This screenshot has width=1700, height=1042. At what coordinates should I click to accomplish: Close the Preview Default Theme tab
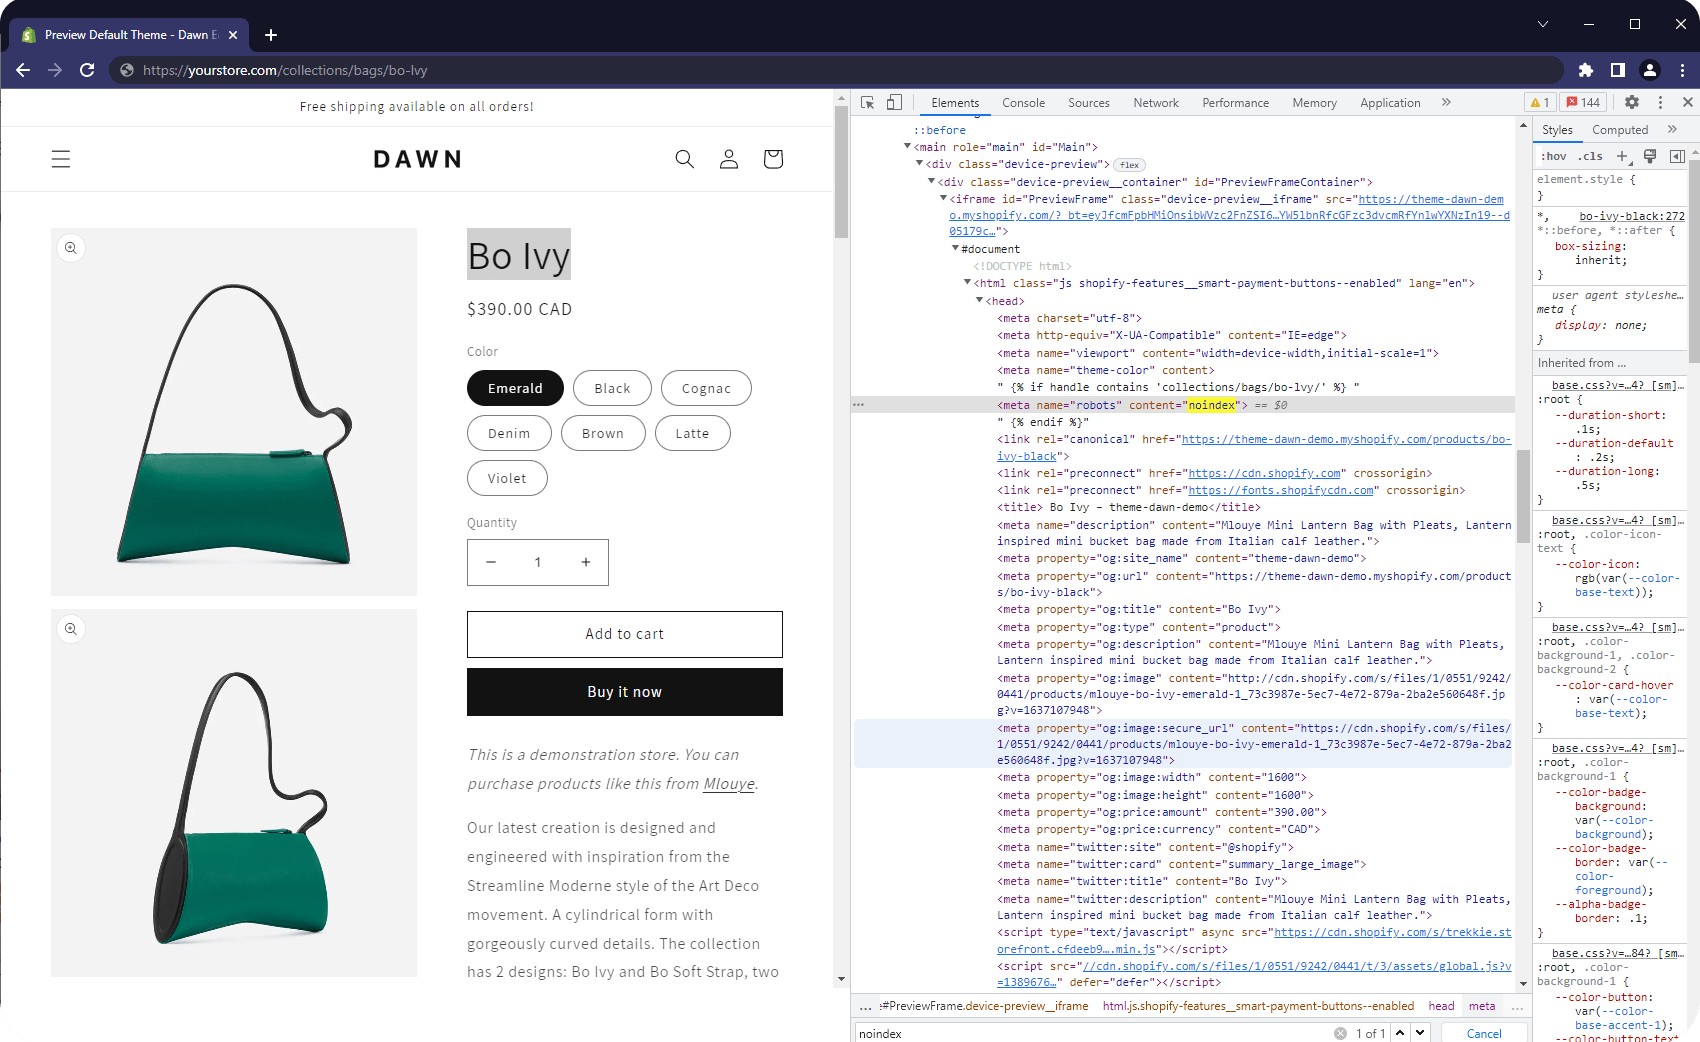tap(233, 35)
